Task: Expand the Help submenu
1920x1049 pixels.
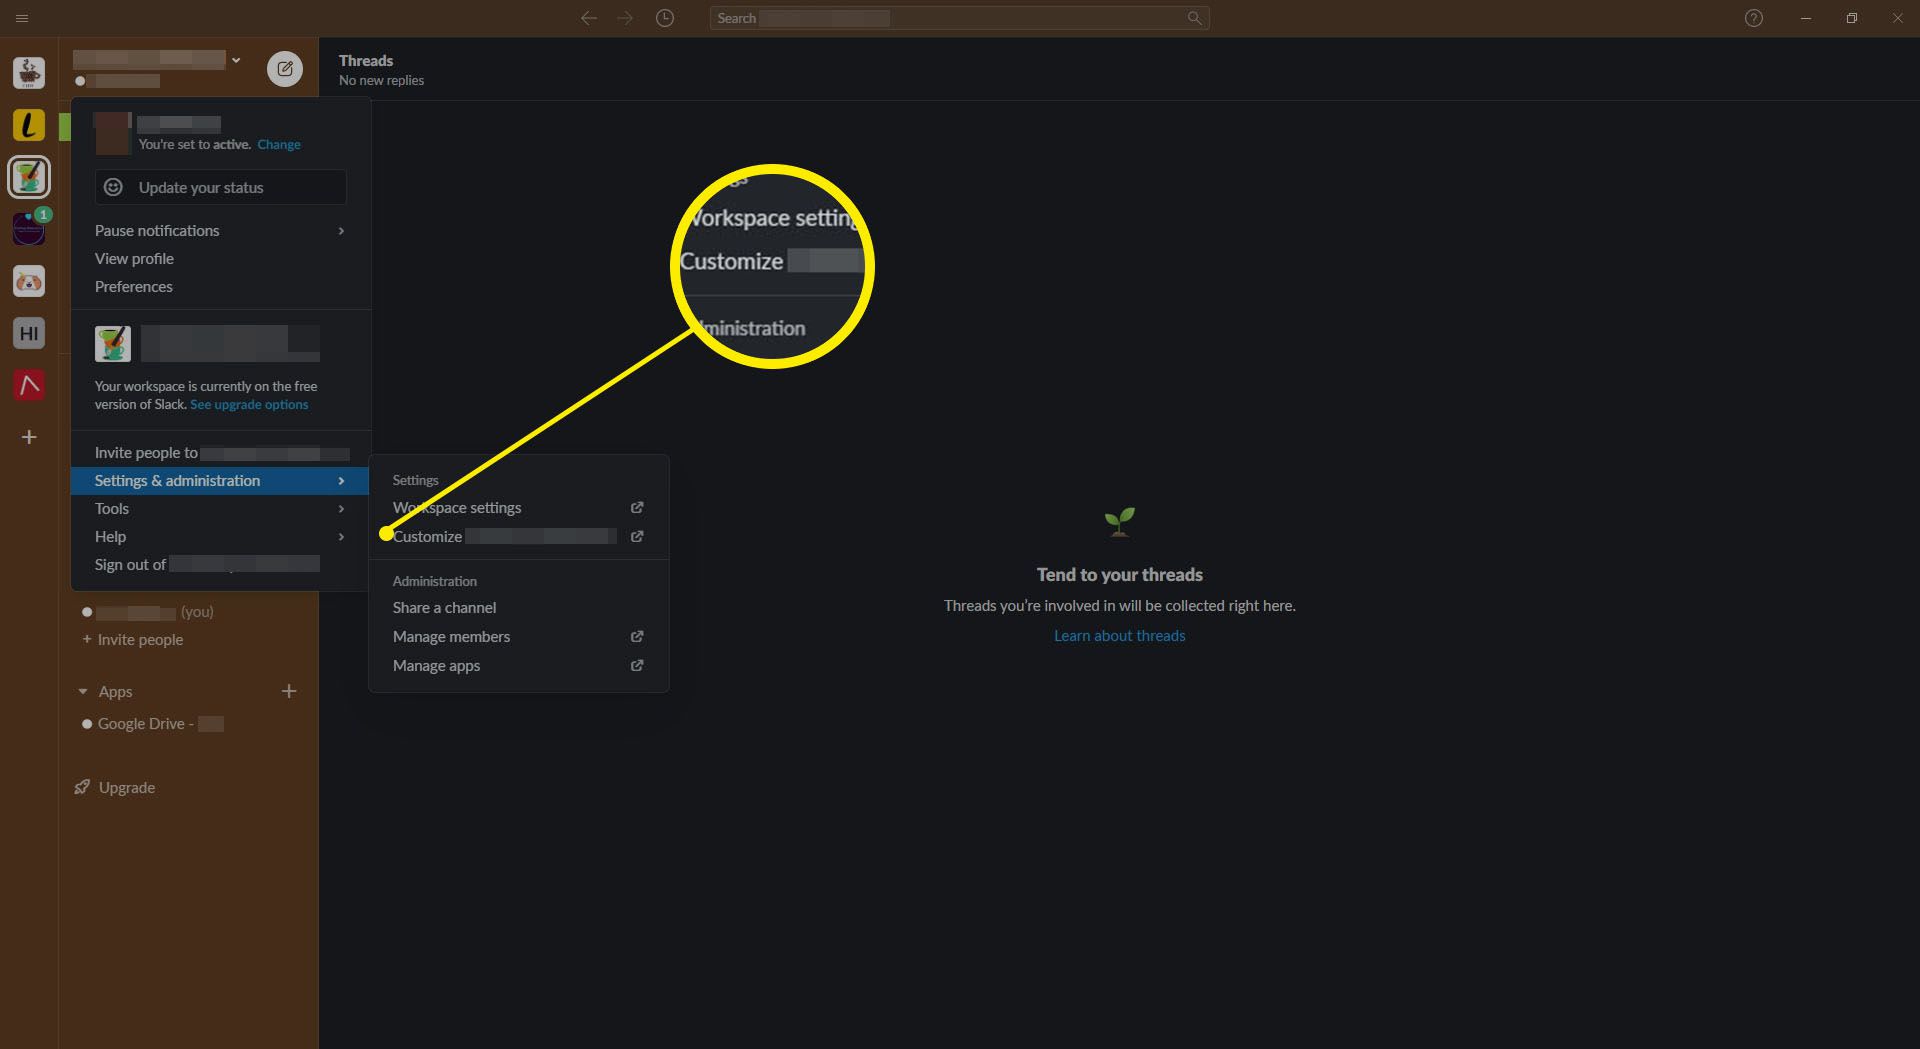Action: click(x=220, y=537)
